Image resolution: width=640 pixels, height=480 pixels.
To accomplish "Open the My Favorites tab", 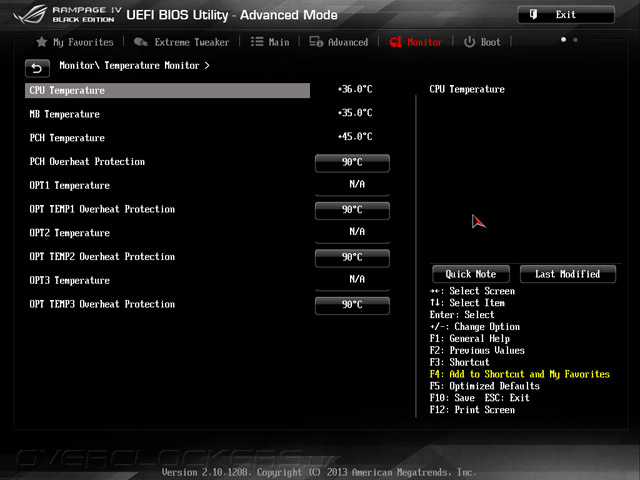I will (75, 42).
